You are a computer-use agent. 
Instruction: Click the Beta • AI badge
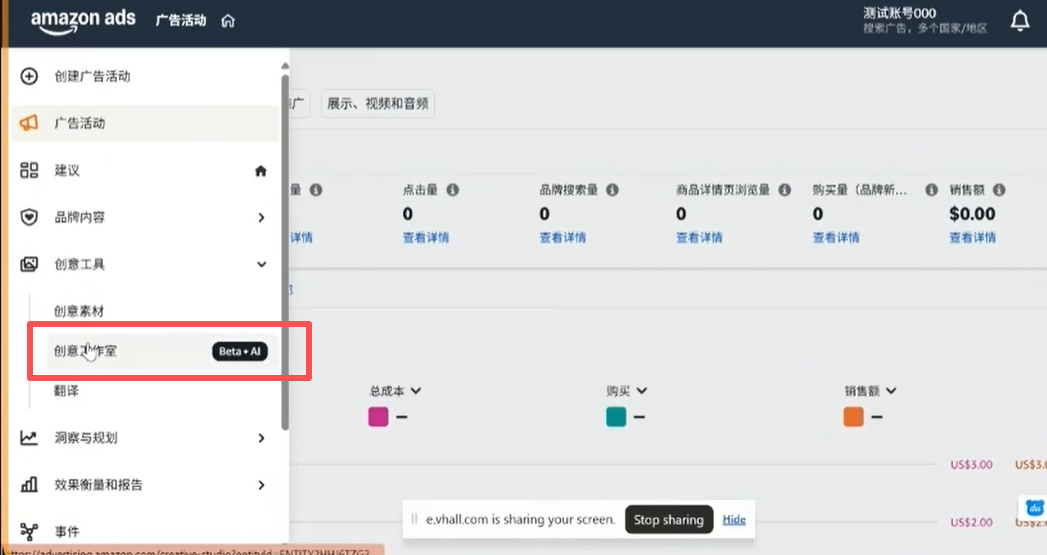pos(240,351)
